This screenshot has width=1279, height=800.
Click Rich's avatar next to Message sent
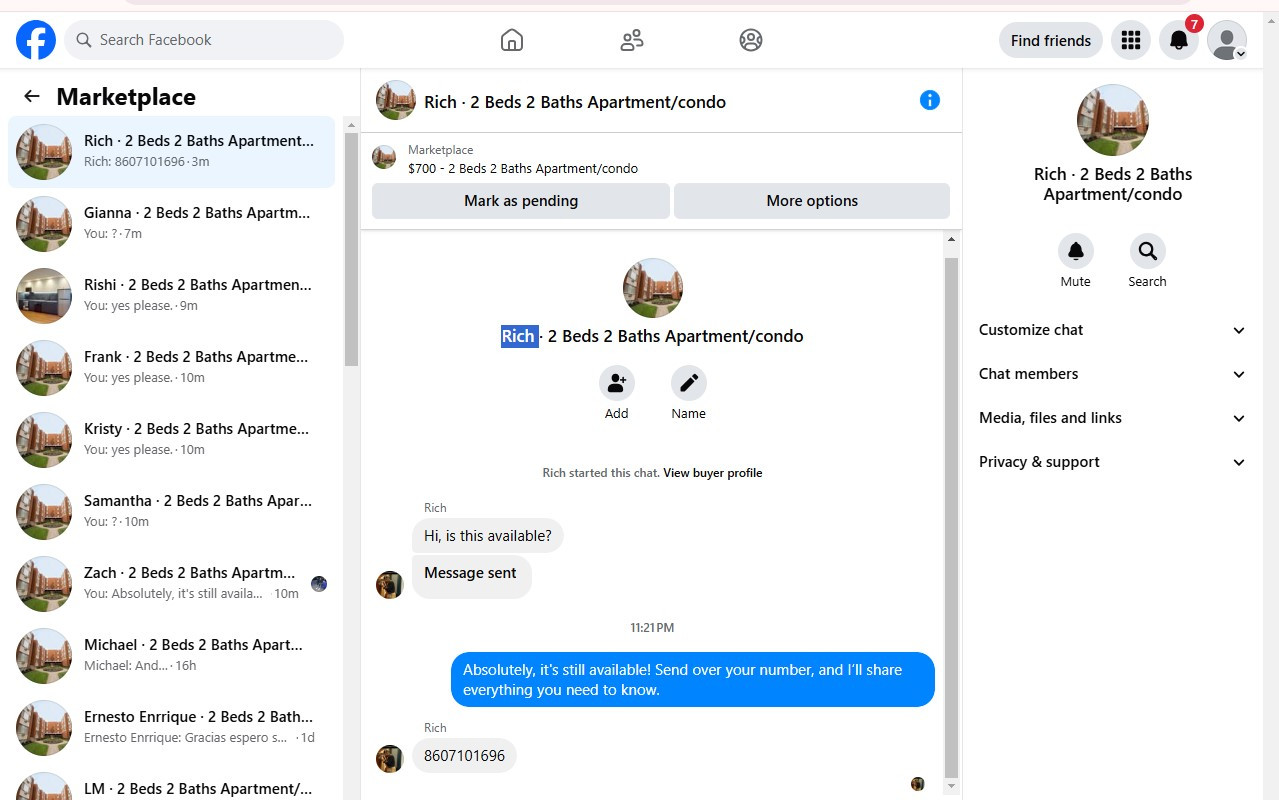click(x=389, y=585)
